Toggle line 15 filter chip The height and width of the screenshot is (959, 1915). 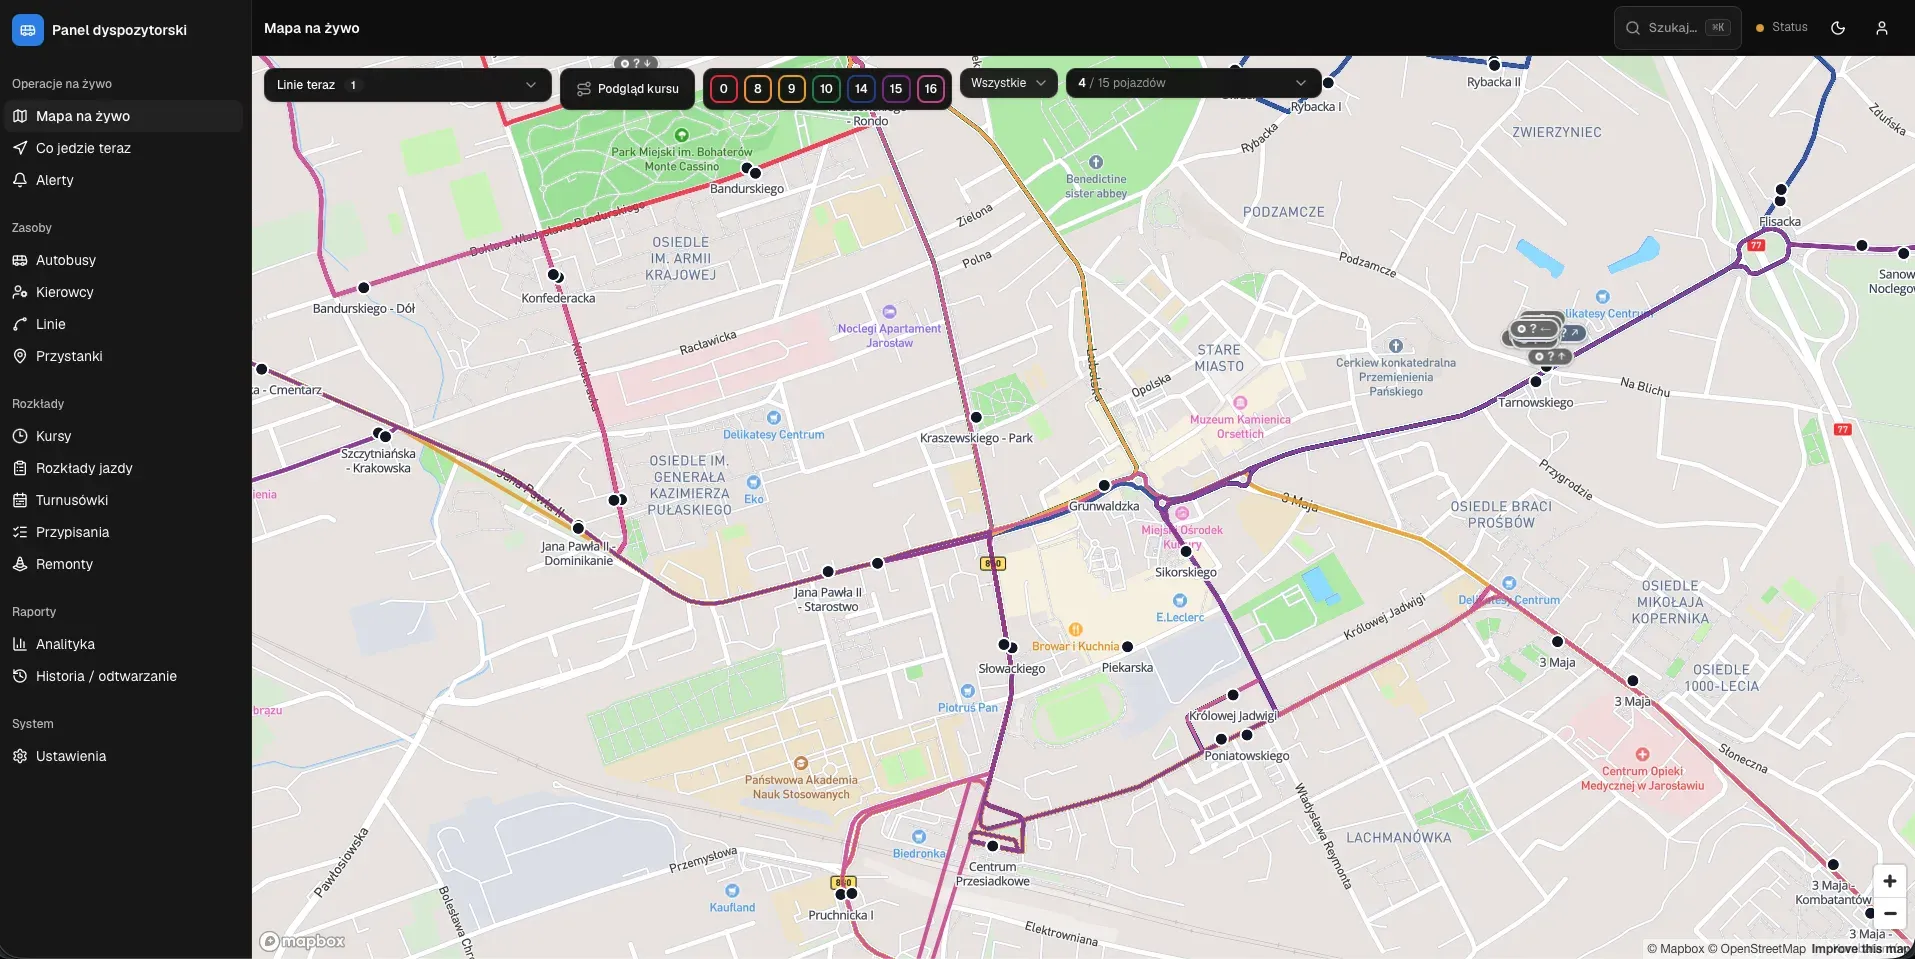click(896, 89)
